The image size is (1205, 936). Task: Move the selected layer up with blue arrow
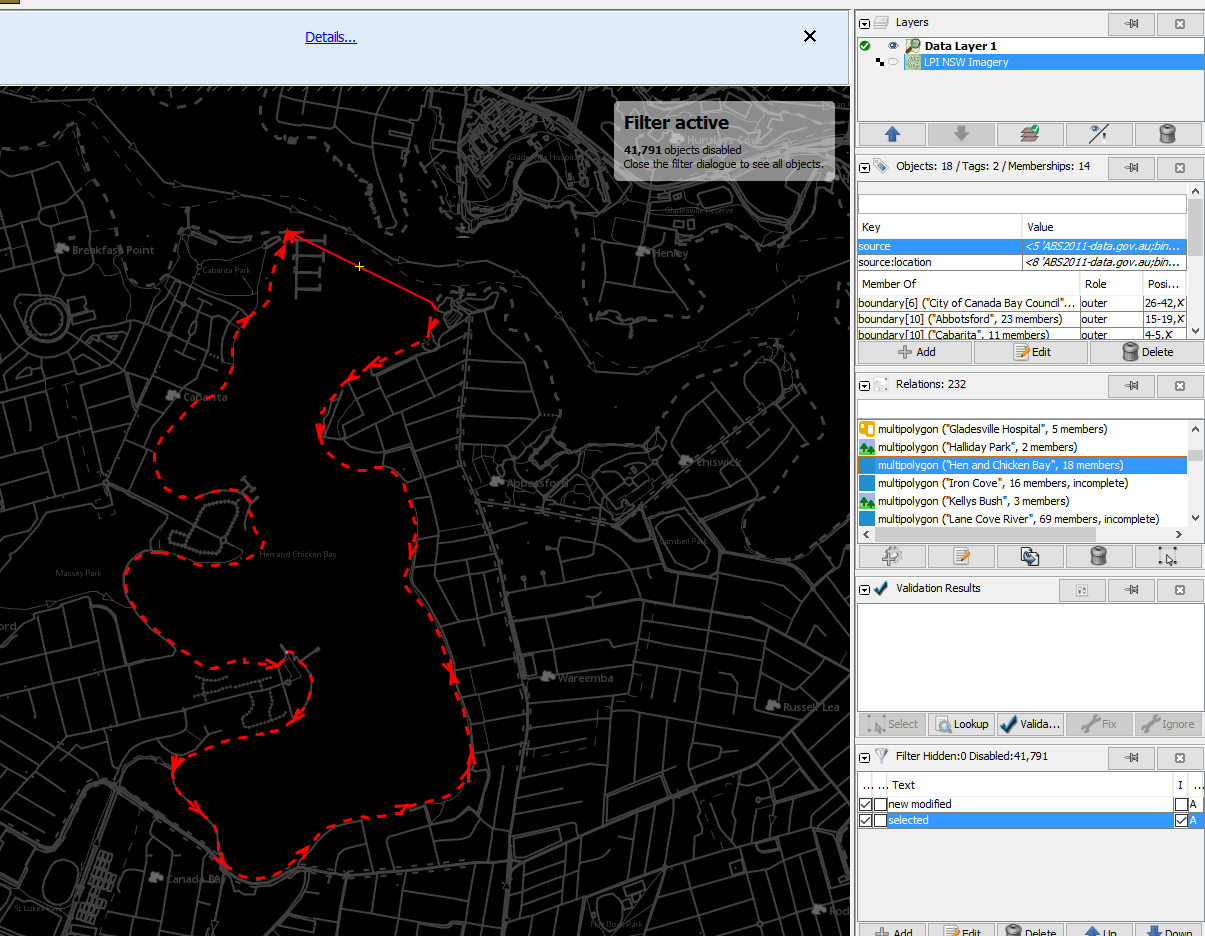pyautogui.click(x=892, y=134)
